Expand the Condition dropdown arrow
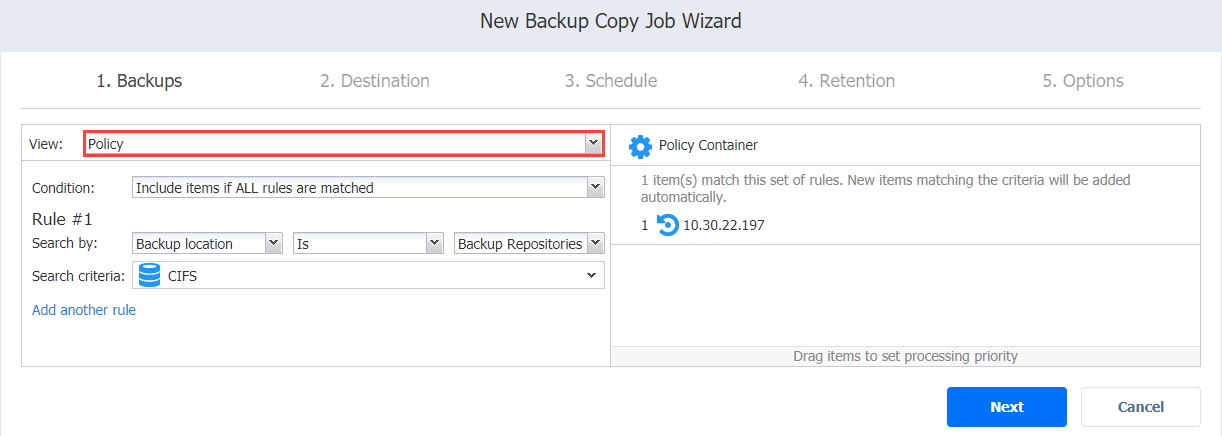Viewport: 1222px width, 436px height. 595,187
